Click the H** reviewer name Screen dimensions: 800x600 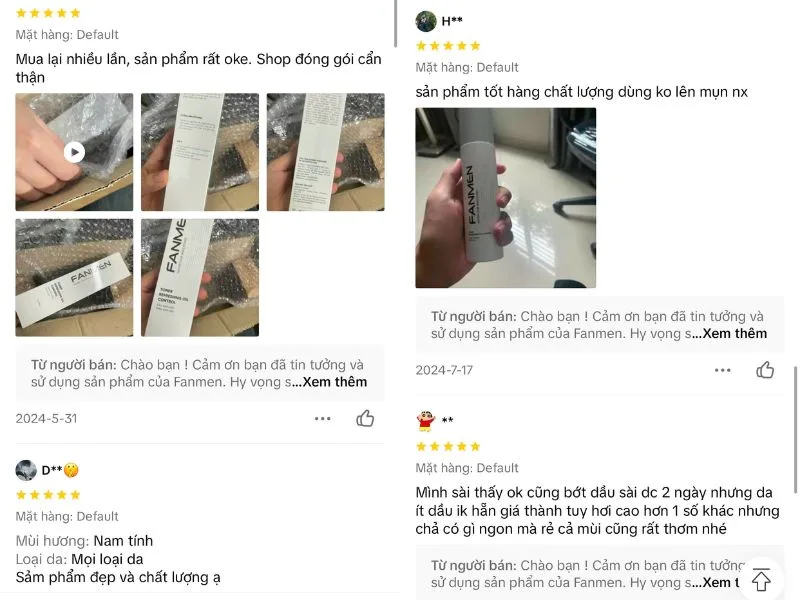click(452, 21)
